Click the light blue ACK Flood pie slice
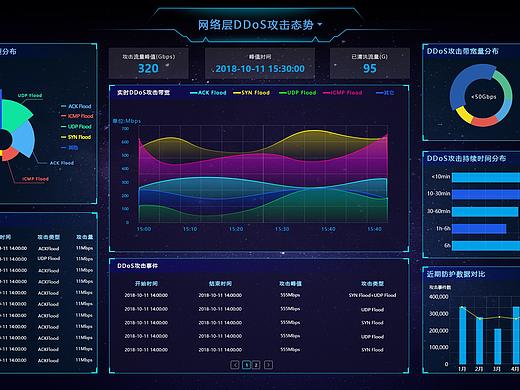Screen dimensions: 520x390 pos(25,138)
